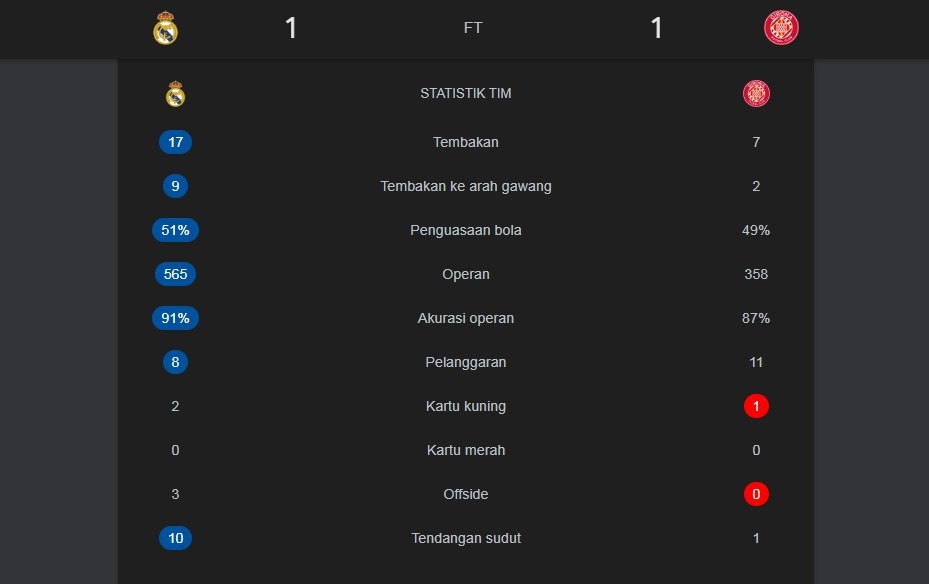This screenshot has width=929, height=584.
Task: Select the small Real Madrid crest above the statistics
Action: (175, 94)
